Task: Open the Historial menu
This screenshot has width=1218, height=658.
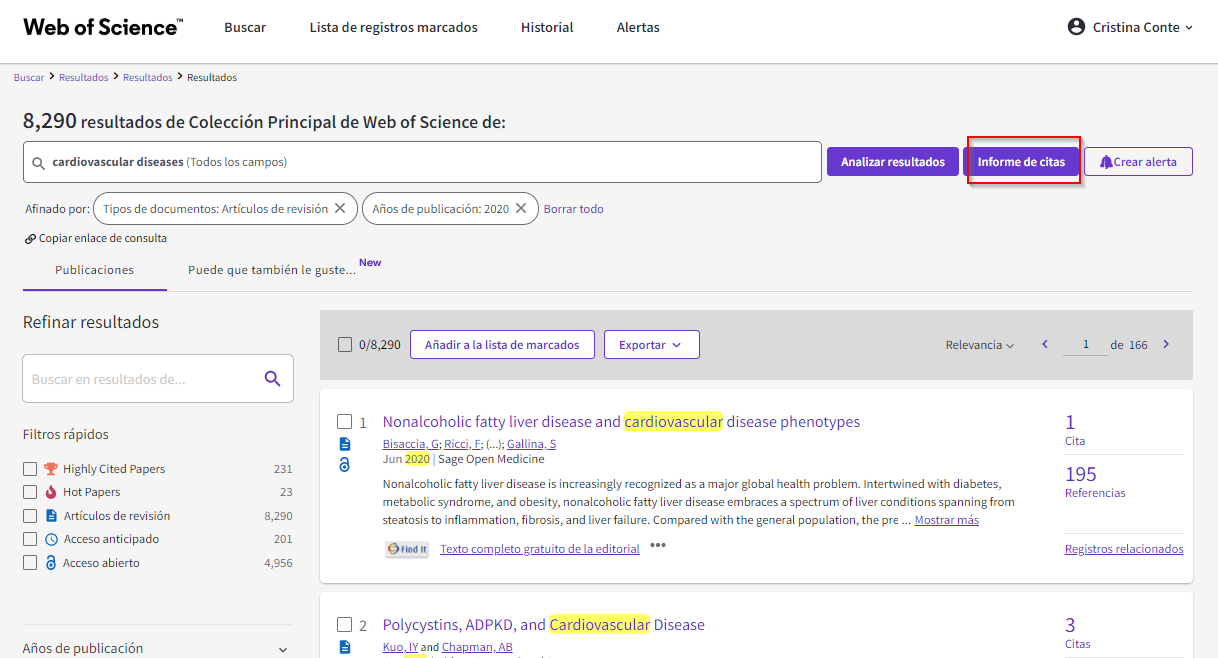Action: (x=547, y=27)
